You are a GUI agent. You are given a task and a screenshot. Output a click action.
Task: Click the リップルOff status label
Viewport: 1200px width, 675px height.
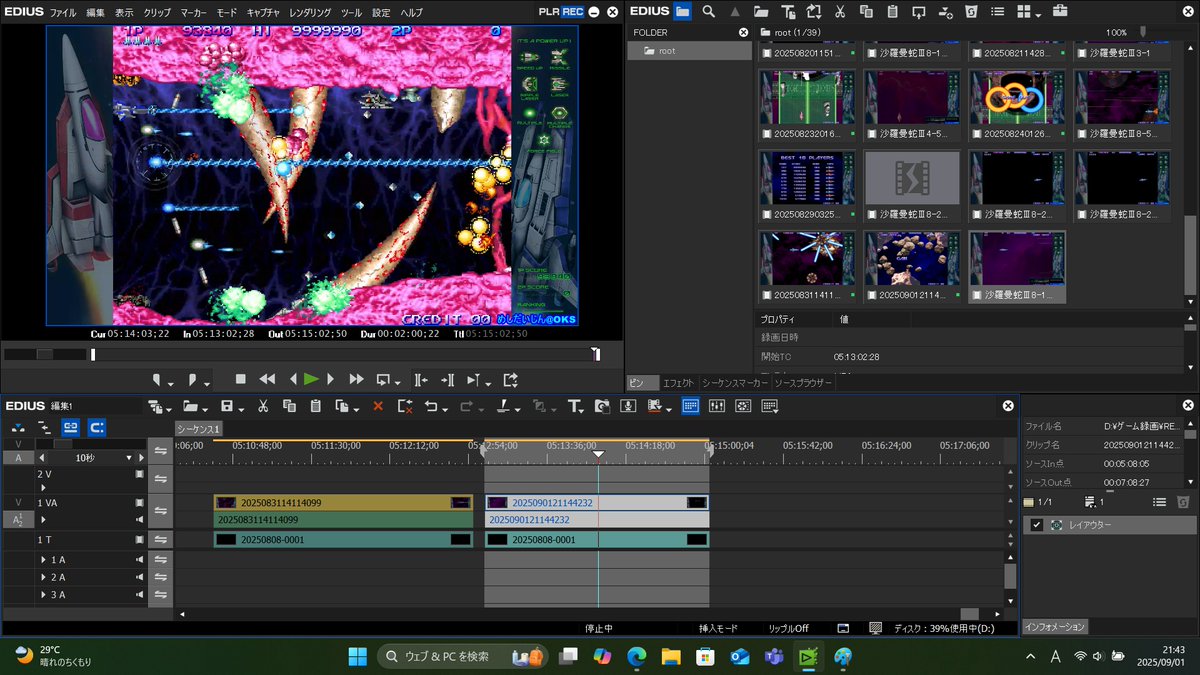click(789, 628)
